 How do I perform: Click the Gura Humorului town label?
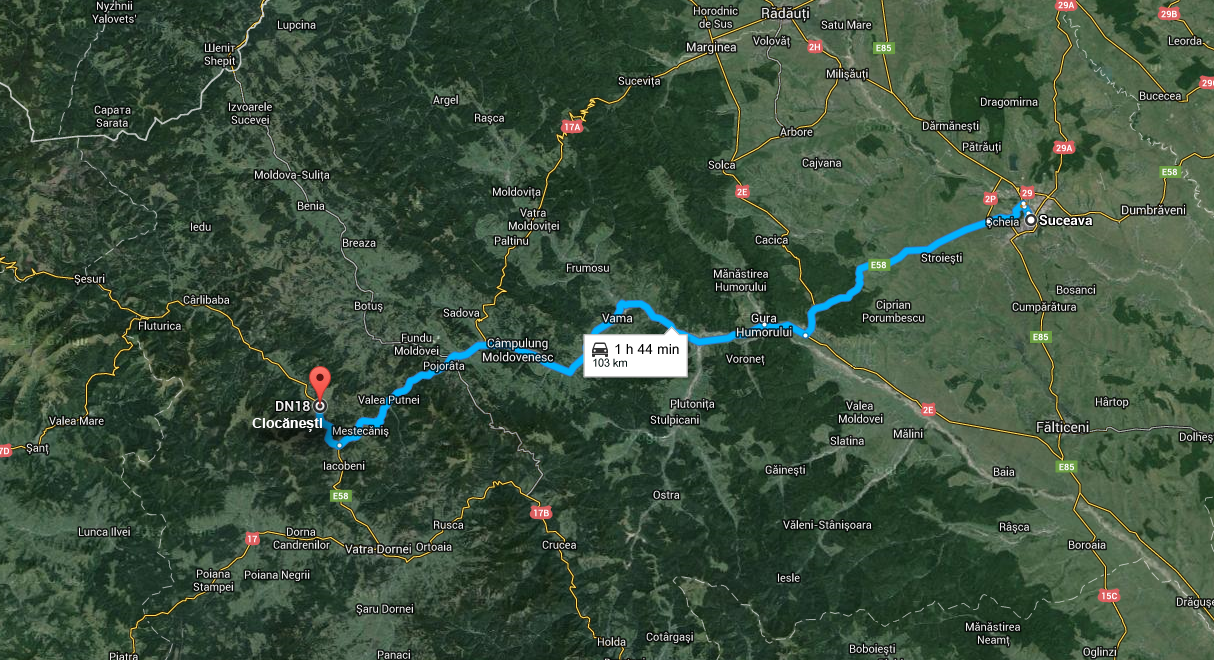(763, 324)
